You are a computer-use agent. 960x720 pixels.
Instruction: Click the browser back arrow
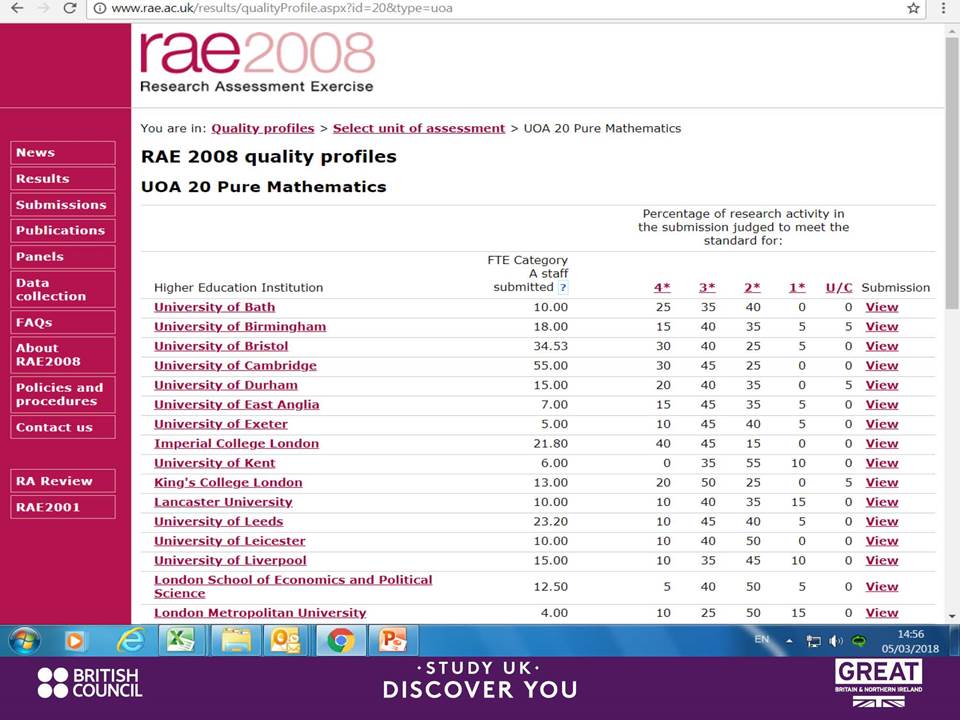click(17, 8)
